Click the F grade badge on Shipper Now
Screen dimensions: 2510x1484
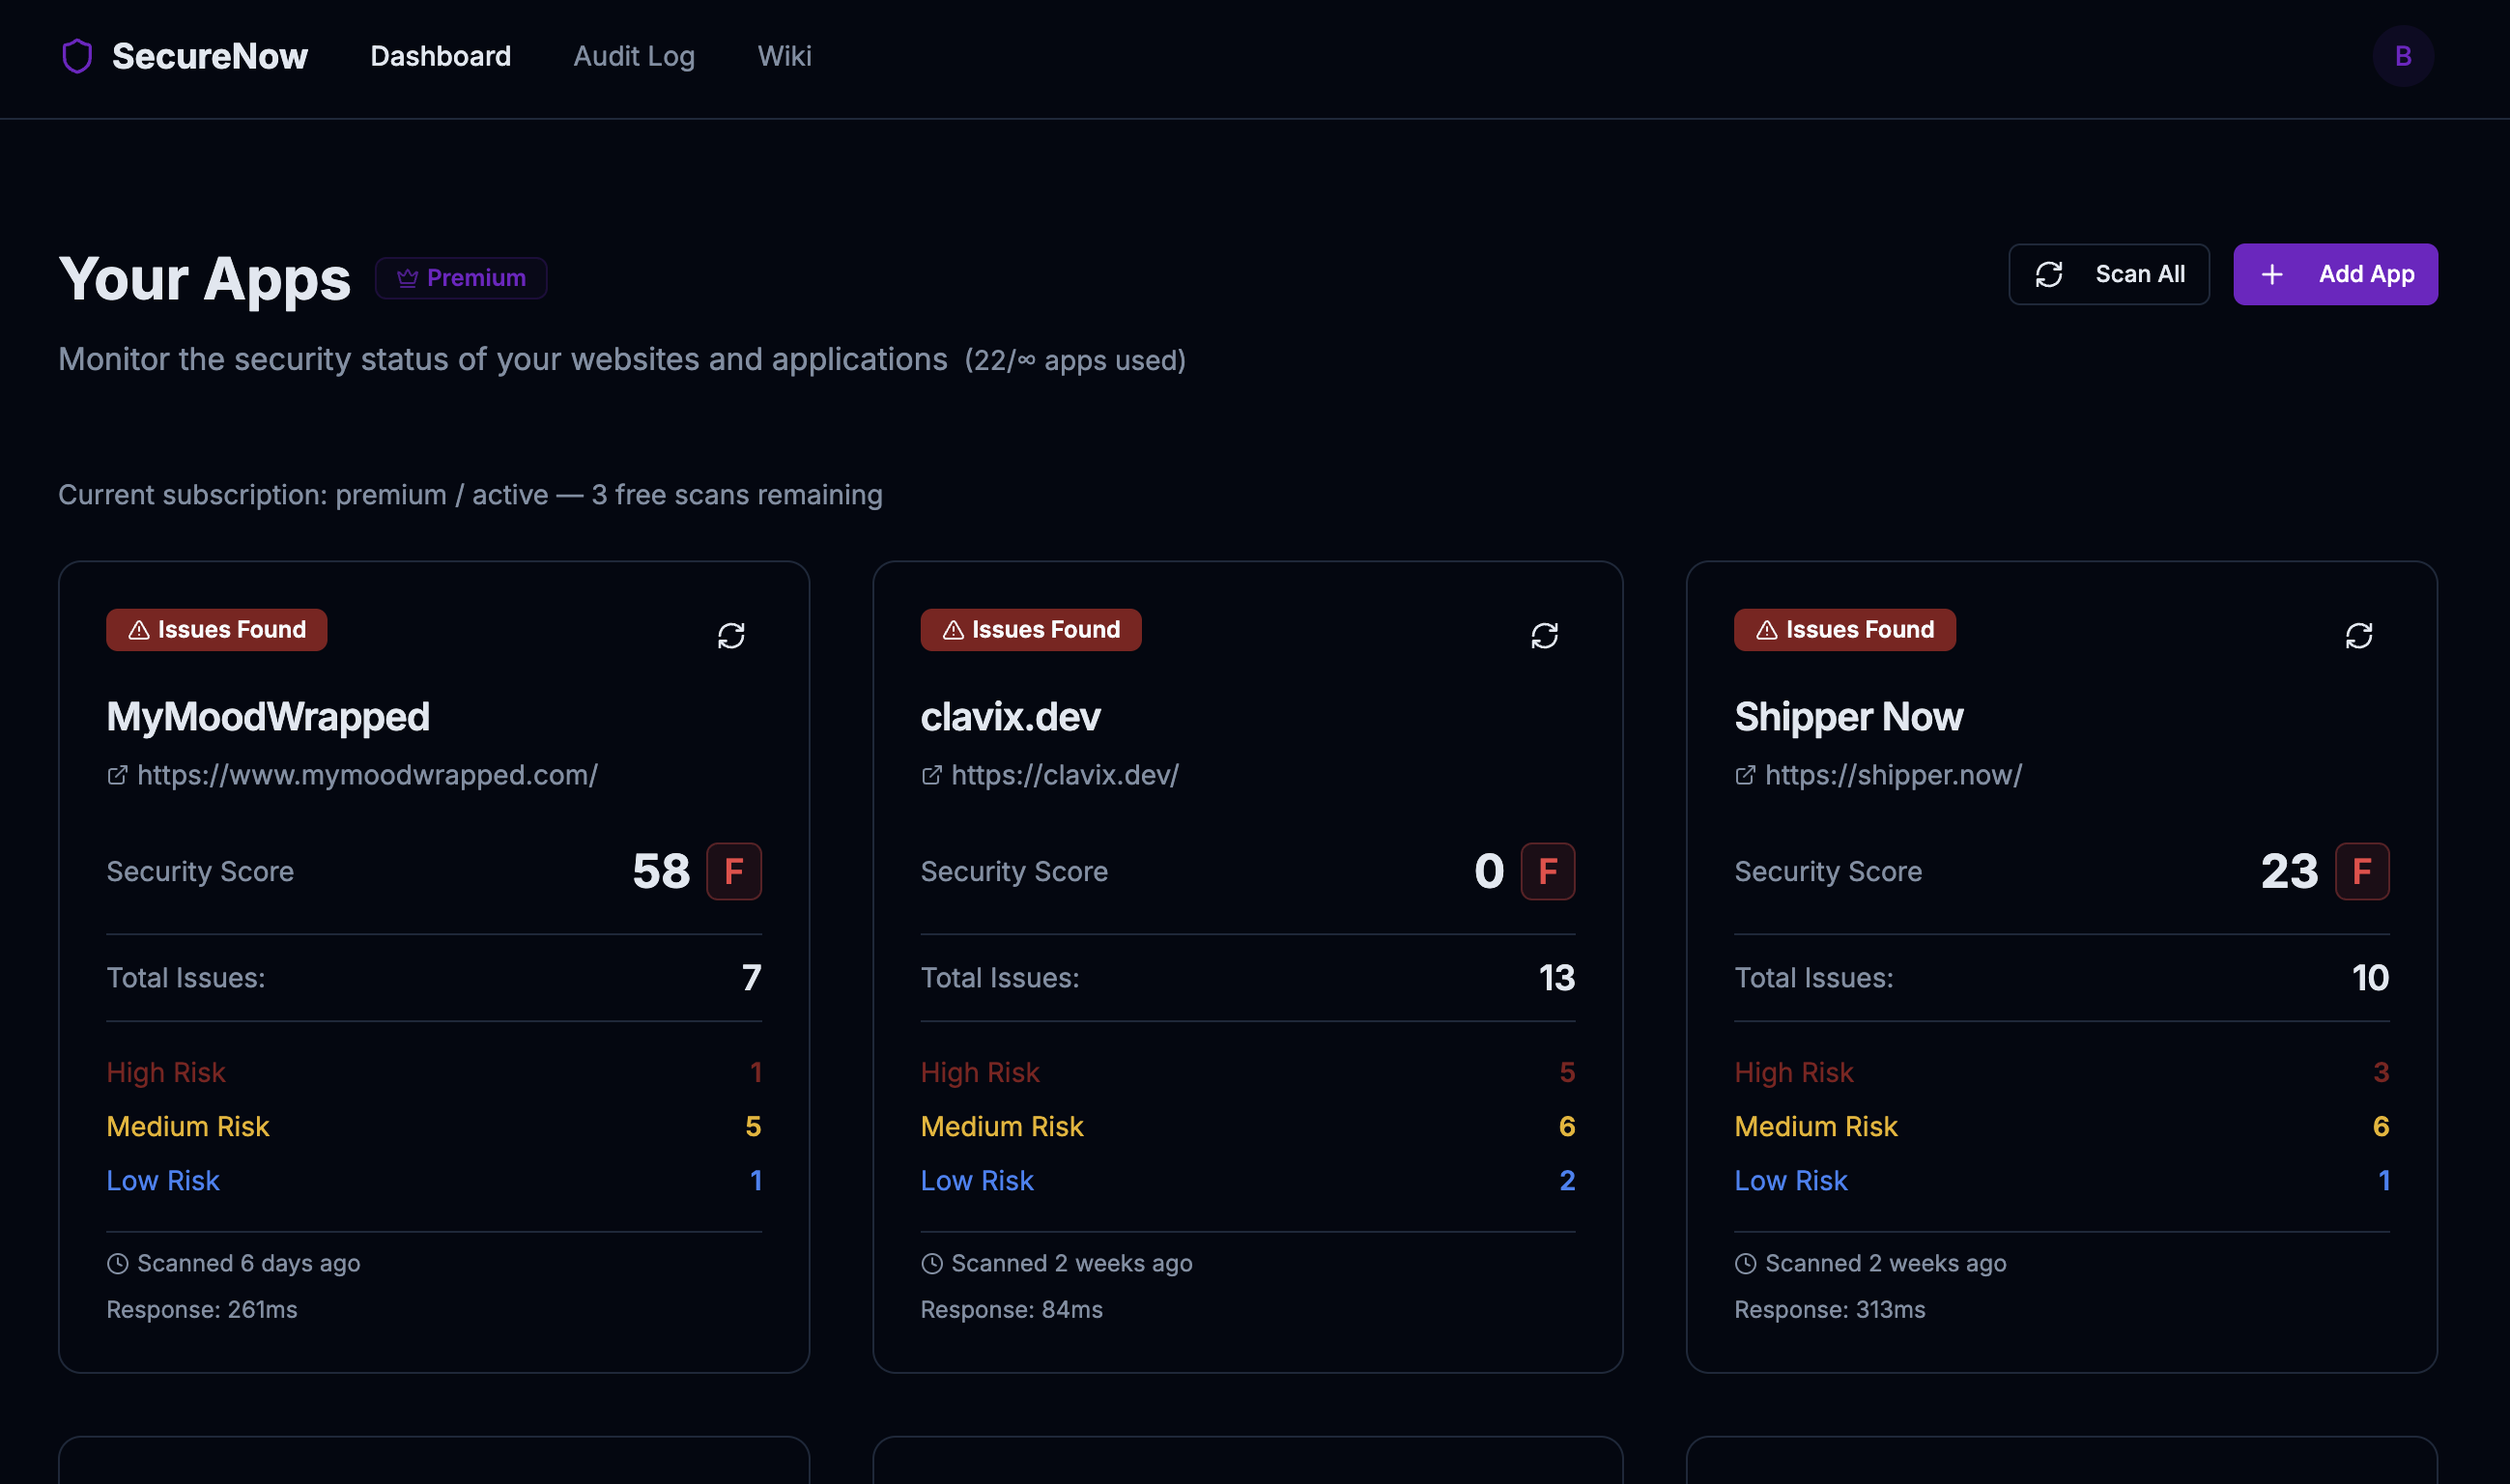tap(2361, 871)
